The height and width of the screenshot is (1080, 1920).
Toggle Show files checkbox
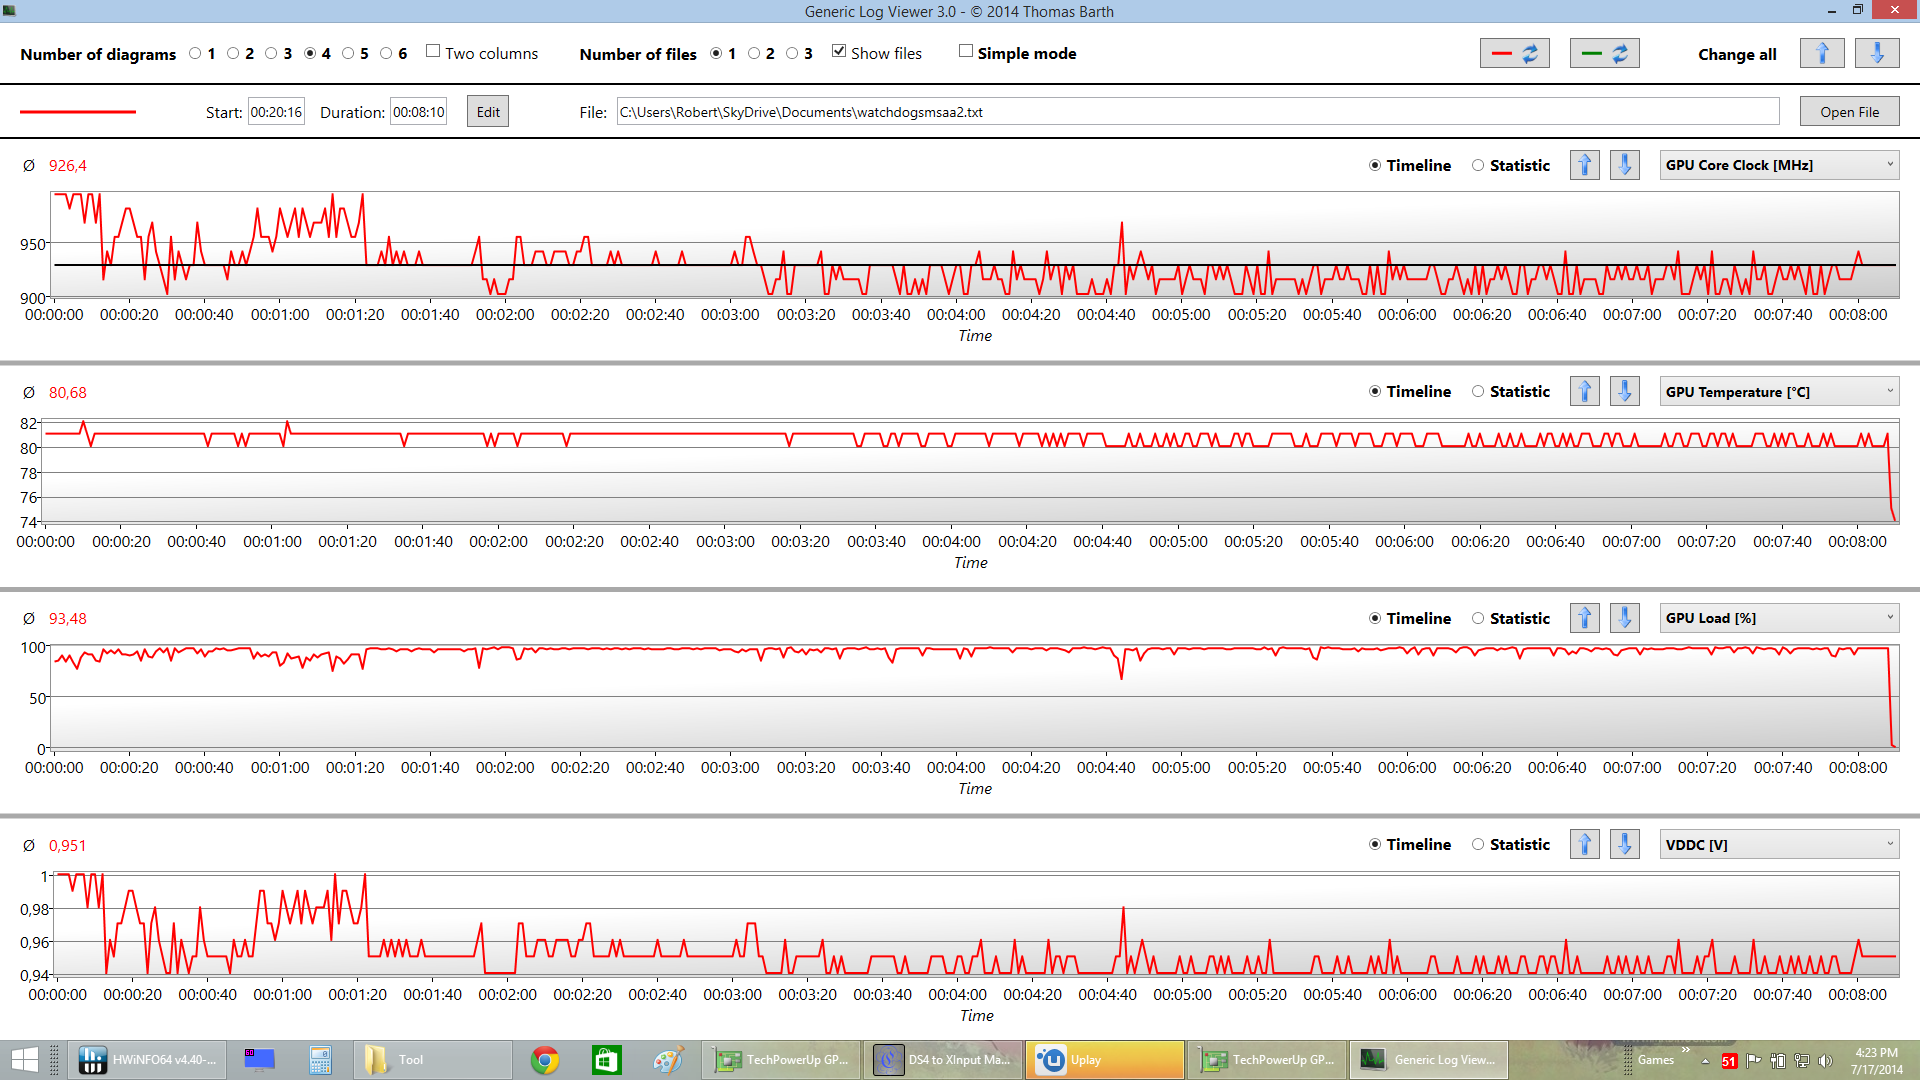pos(839,51)
